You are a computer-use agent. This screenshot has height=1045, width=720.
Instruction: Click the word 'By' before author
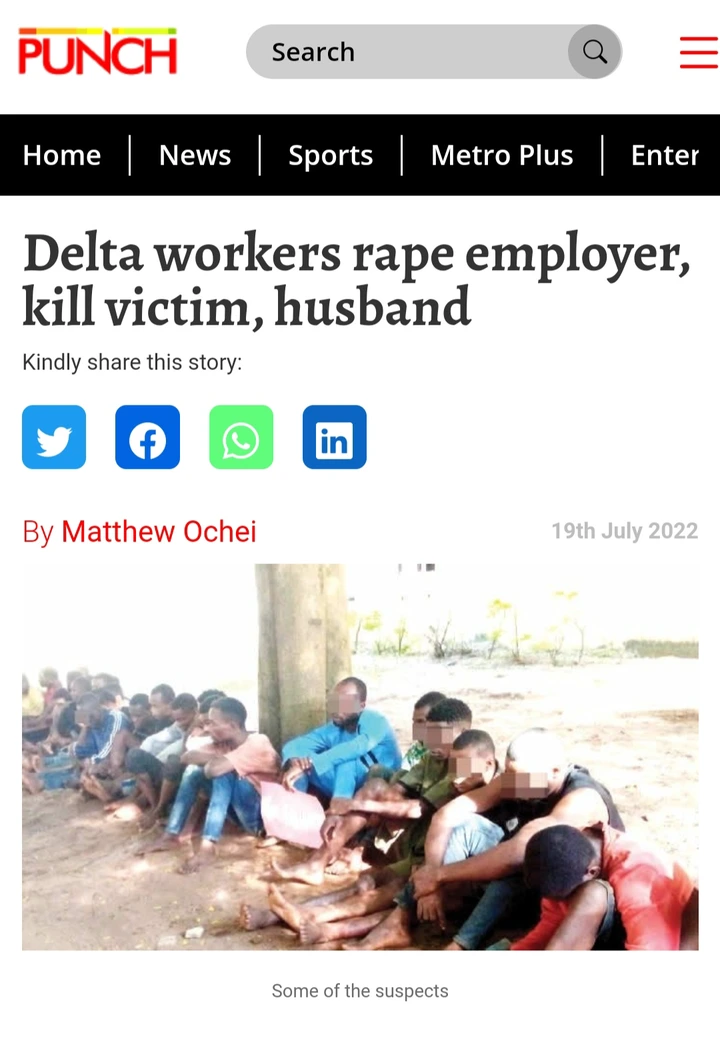[38, 532]
